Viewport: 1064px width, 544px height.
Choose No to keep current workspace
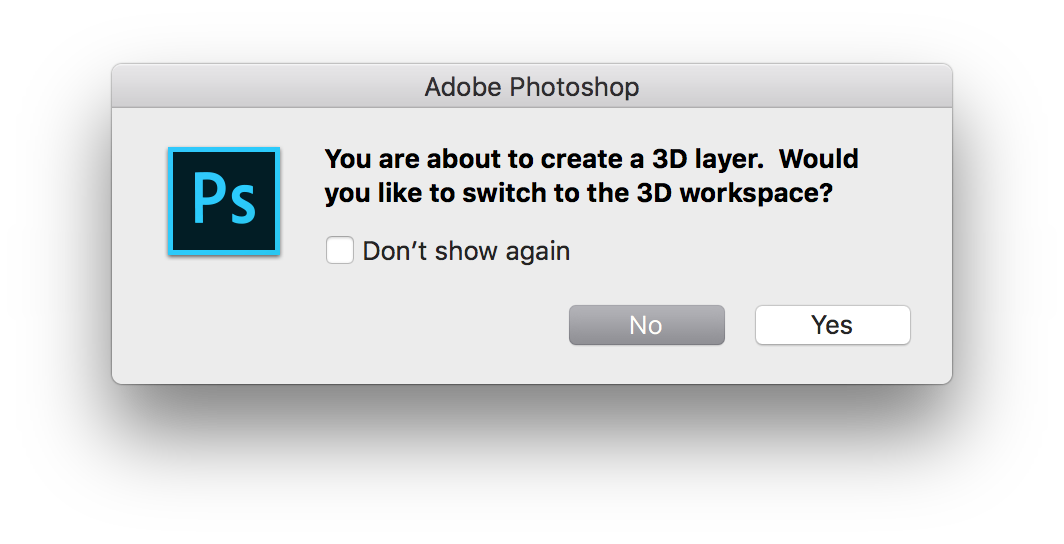click(x=647, y=325)
